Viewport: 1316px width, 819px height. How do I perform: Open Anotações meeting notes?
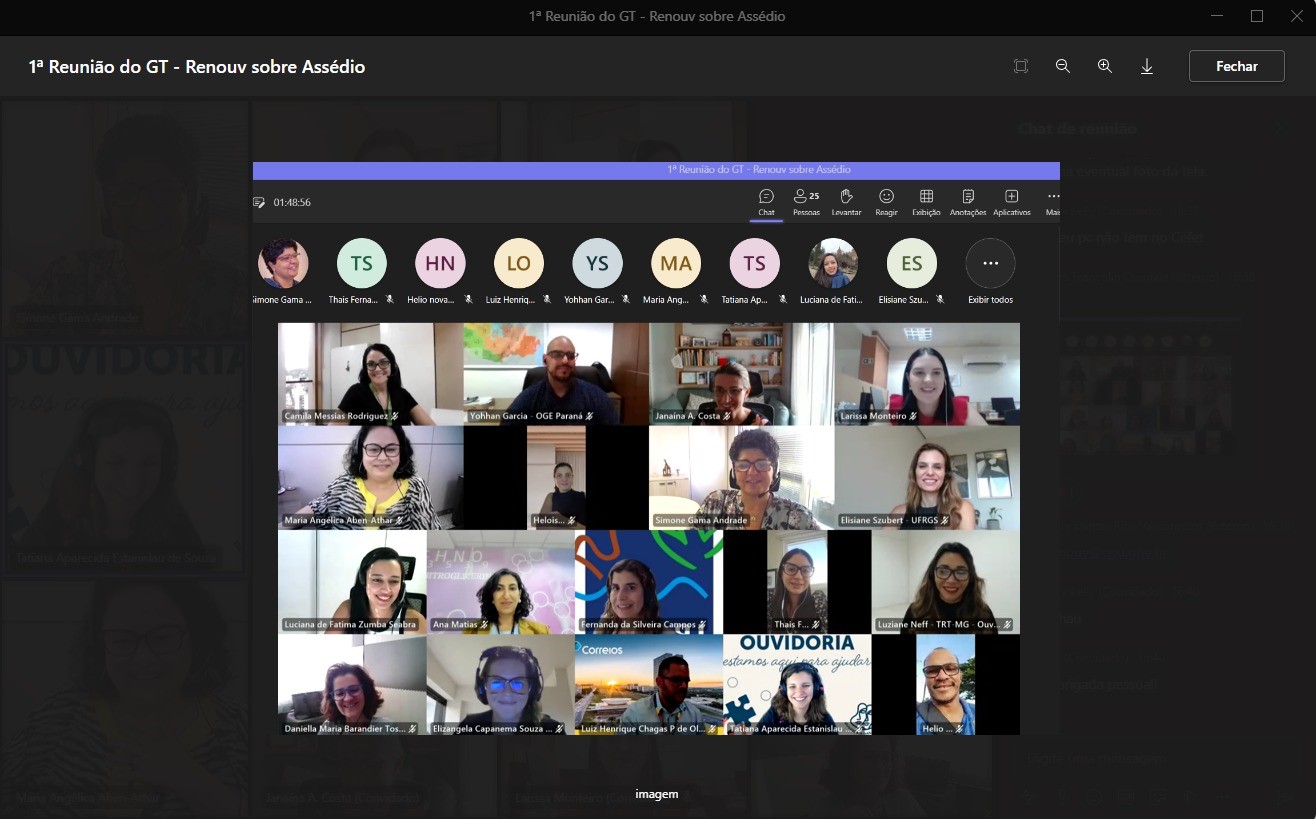point(968,201)
